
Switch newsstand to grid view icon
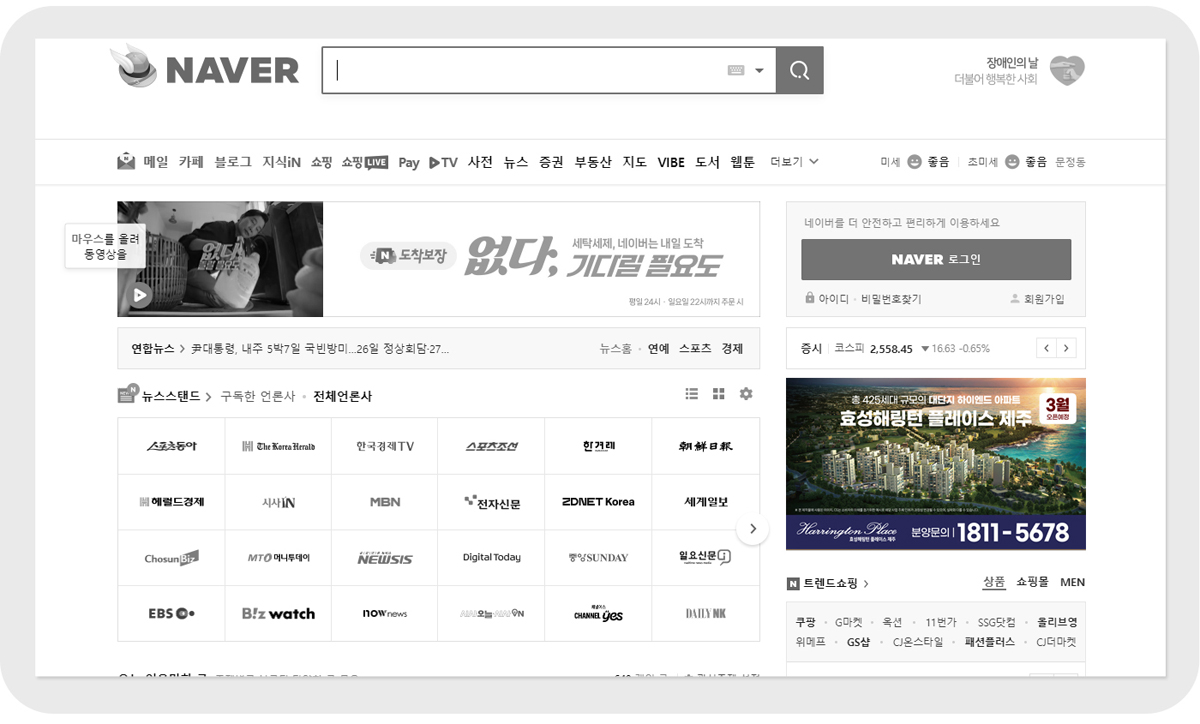718,394
